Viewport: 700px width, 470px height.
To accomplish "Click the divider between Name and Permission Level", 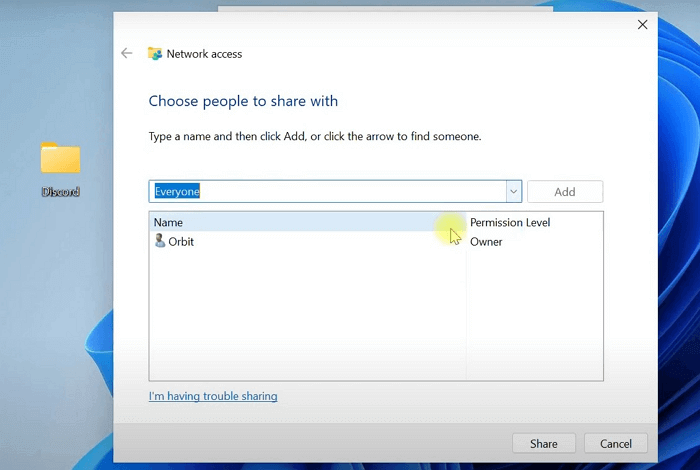I will tap(466, 222).
